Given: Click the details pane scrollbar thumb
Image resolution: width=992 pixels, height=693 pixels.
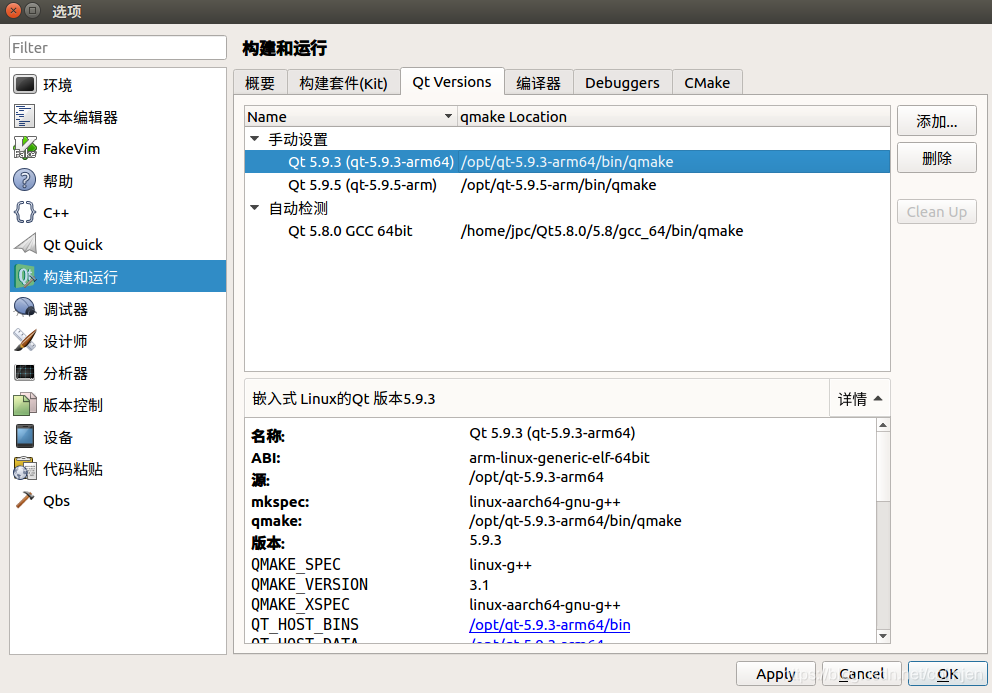Looking at the screenshot, I should tap(883, 467).
